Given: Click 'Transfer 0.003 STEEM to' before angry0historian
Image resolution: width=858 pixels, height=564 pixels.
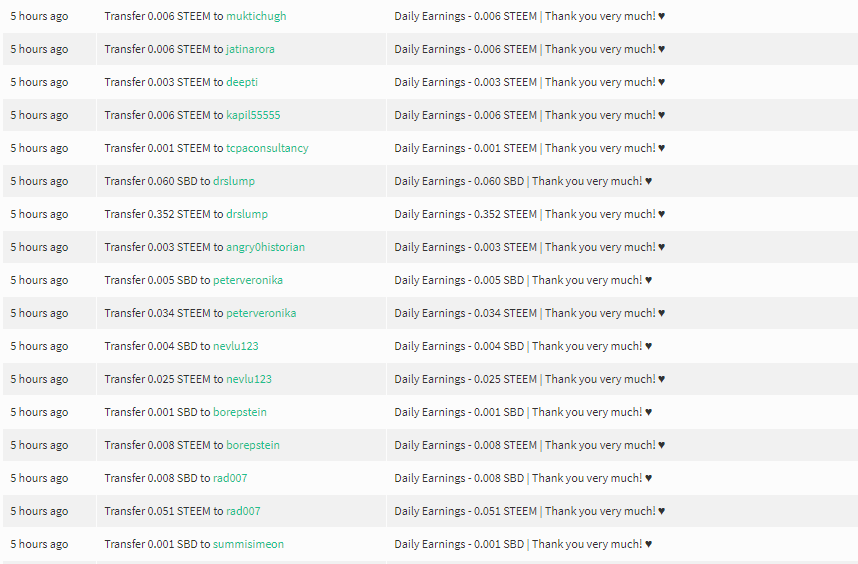Looking at the screenshot, I should [164, 247].
